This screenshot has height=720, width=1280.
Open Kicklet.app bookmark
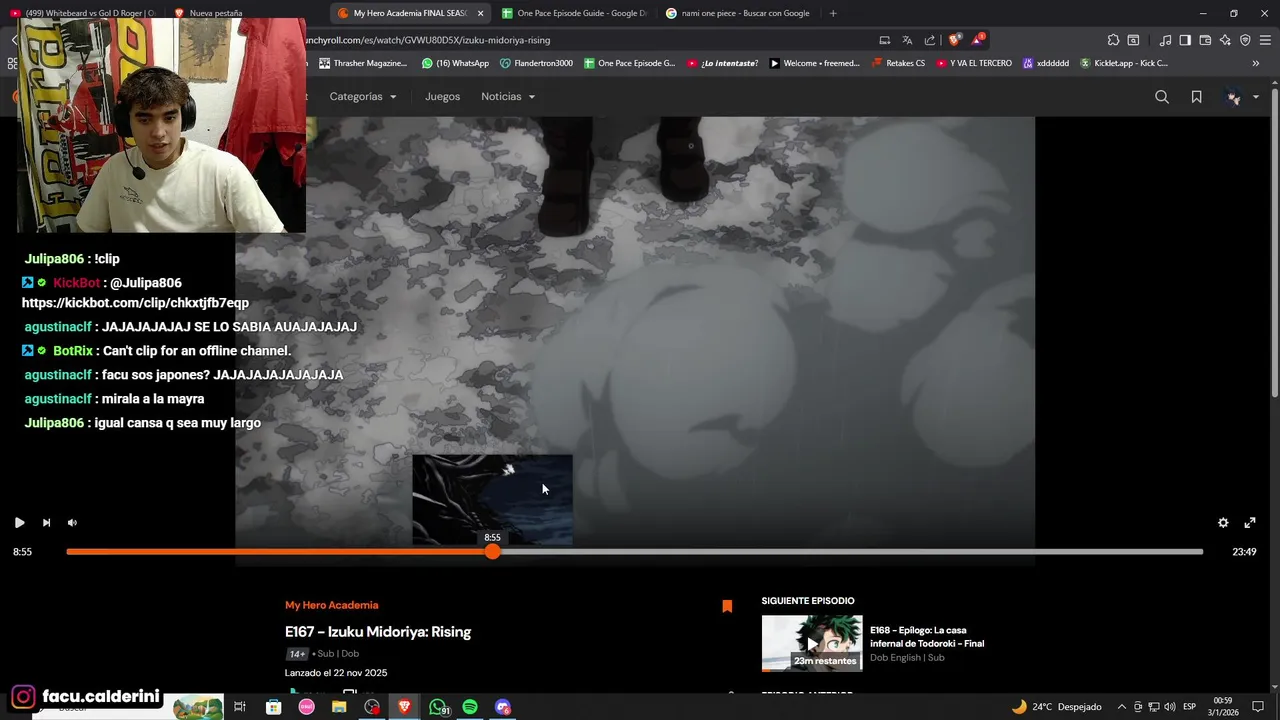pyautogui.click(x=1123, y=63)
